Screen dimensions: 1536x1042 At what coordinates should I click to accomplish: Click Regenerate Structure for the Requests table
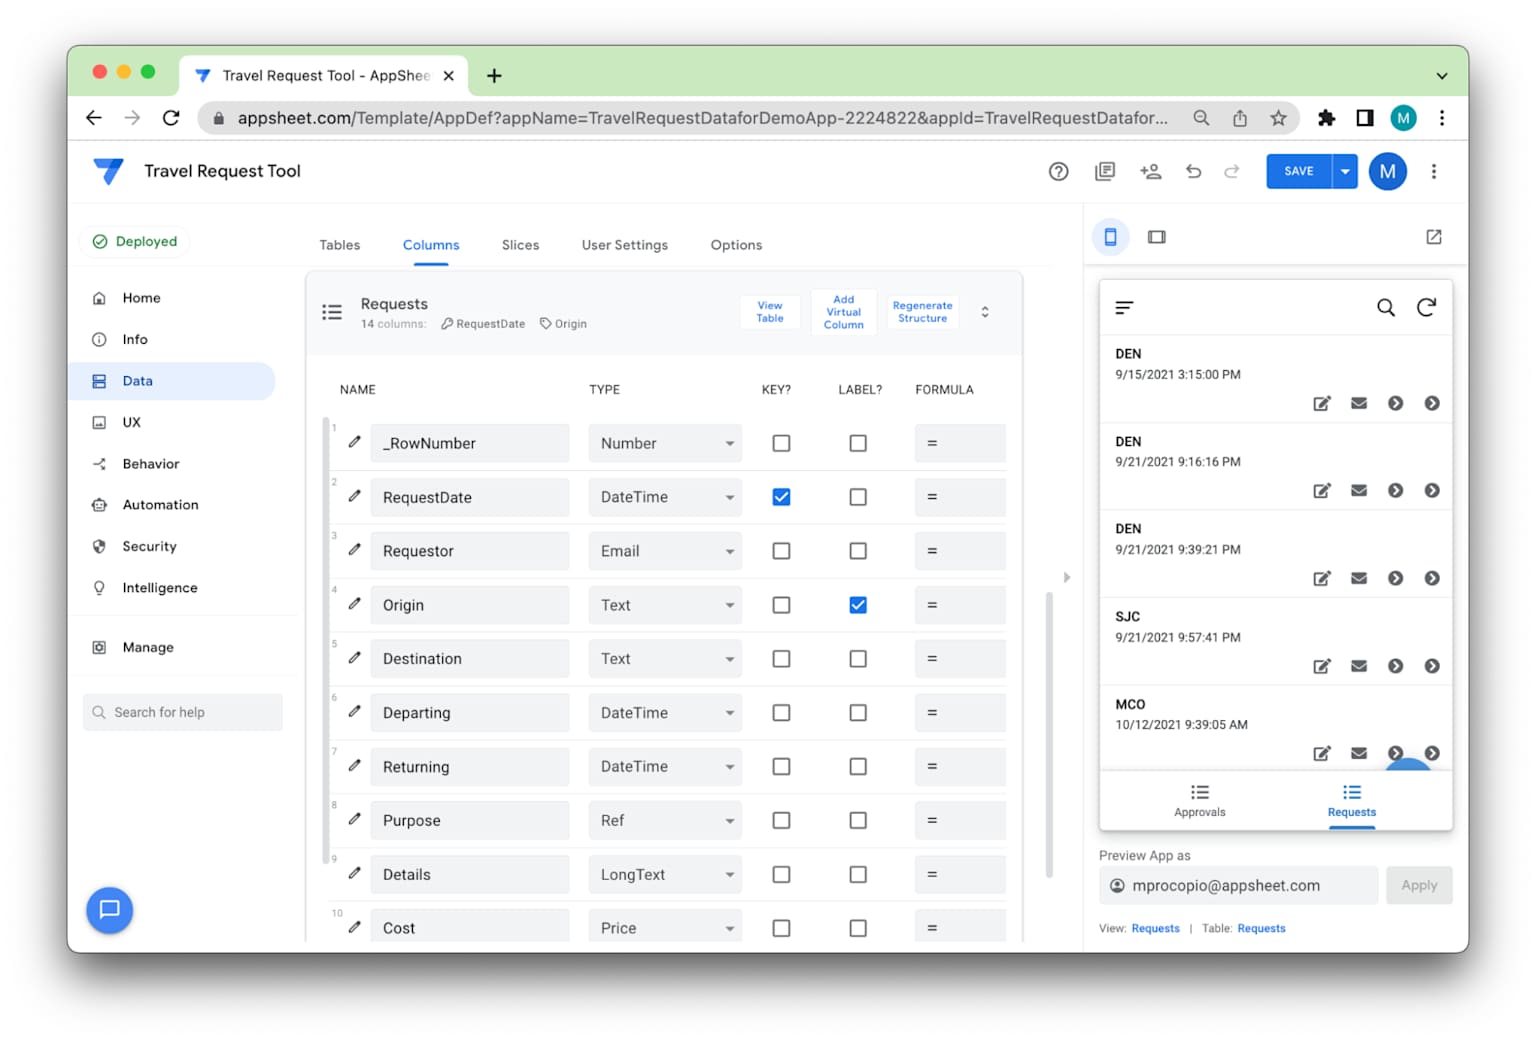tap(922, 311)
